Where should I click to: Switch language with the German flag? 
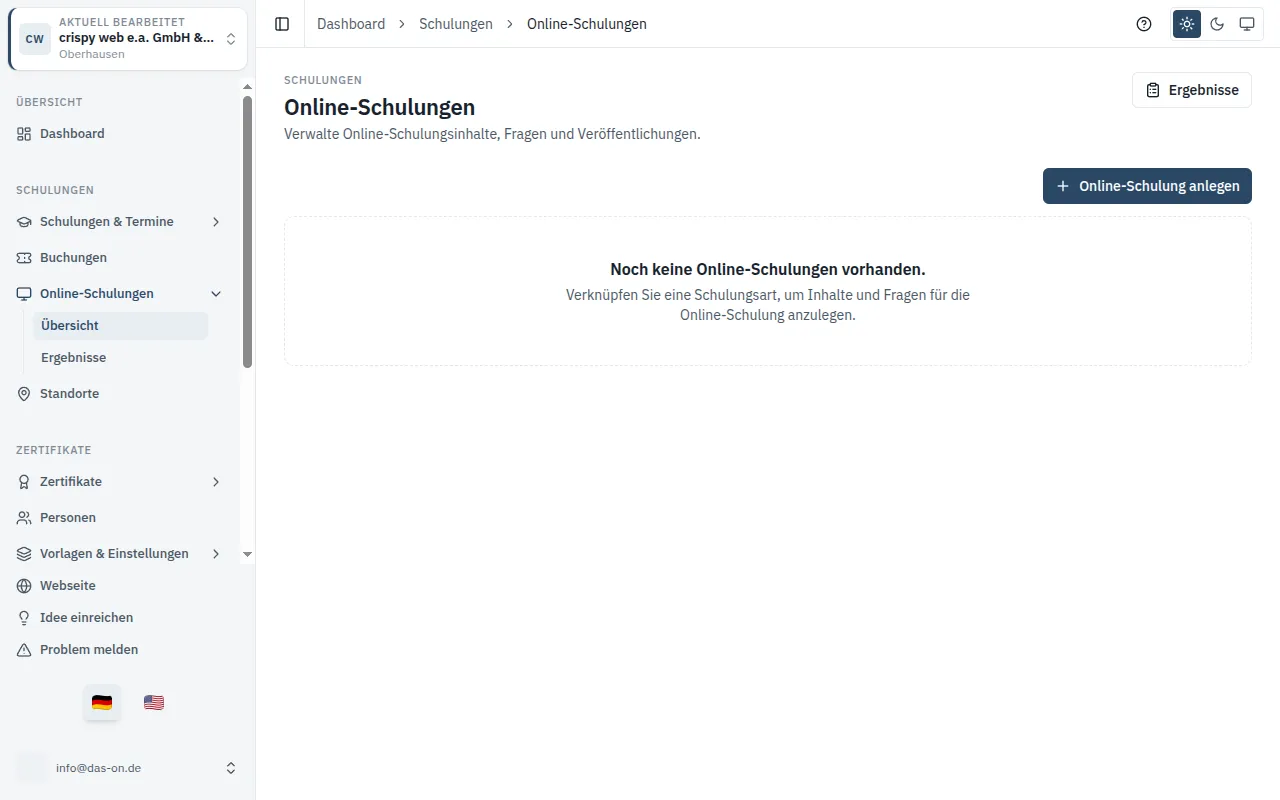click(102, 702)
